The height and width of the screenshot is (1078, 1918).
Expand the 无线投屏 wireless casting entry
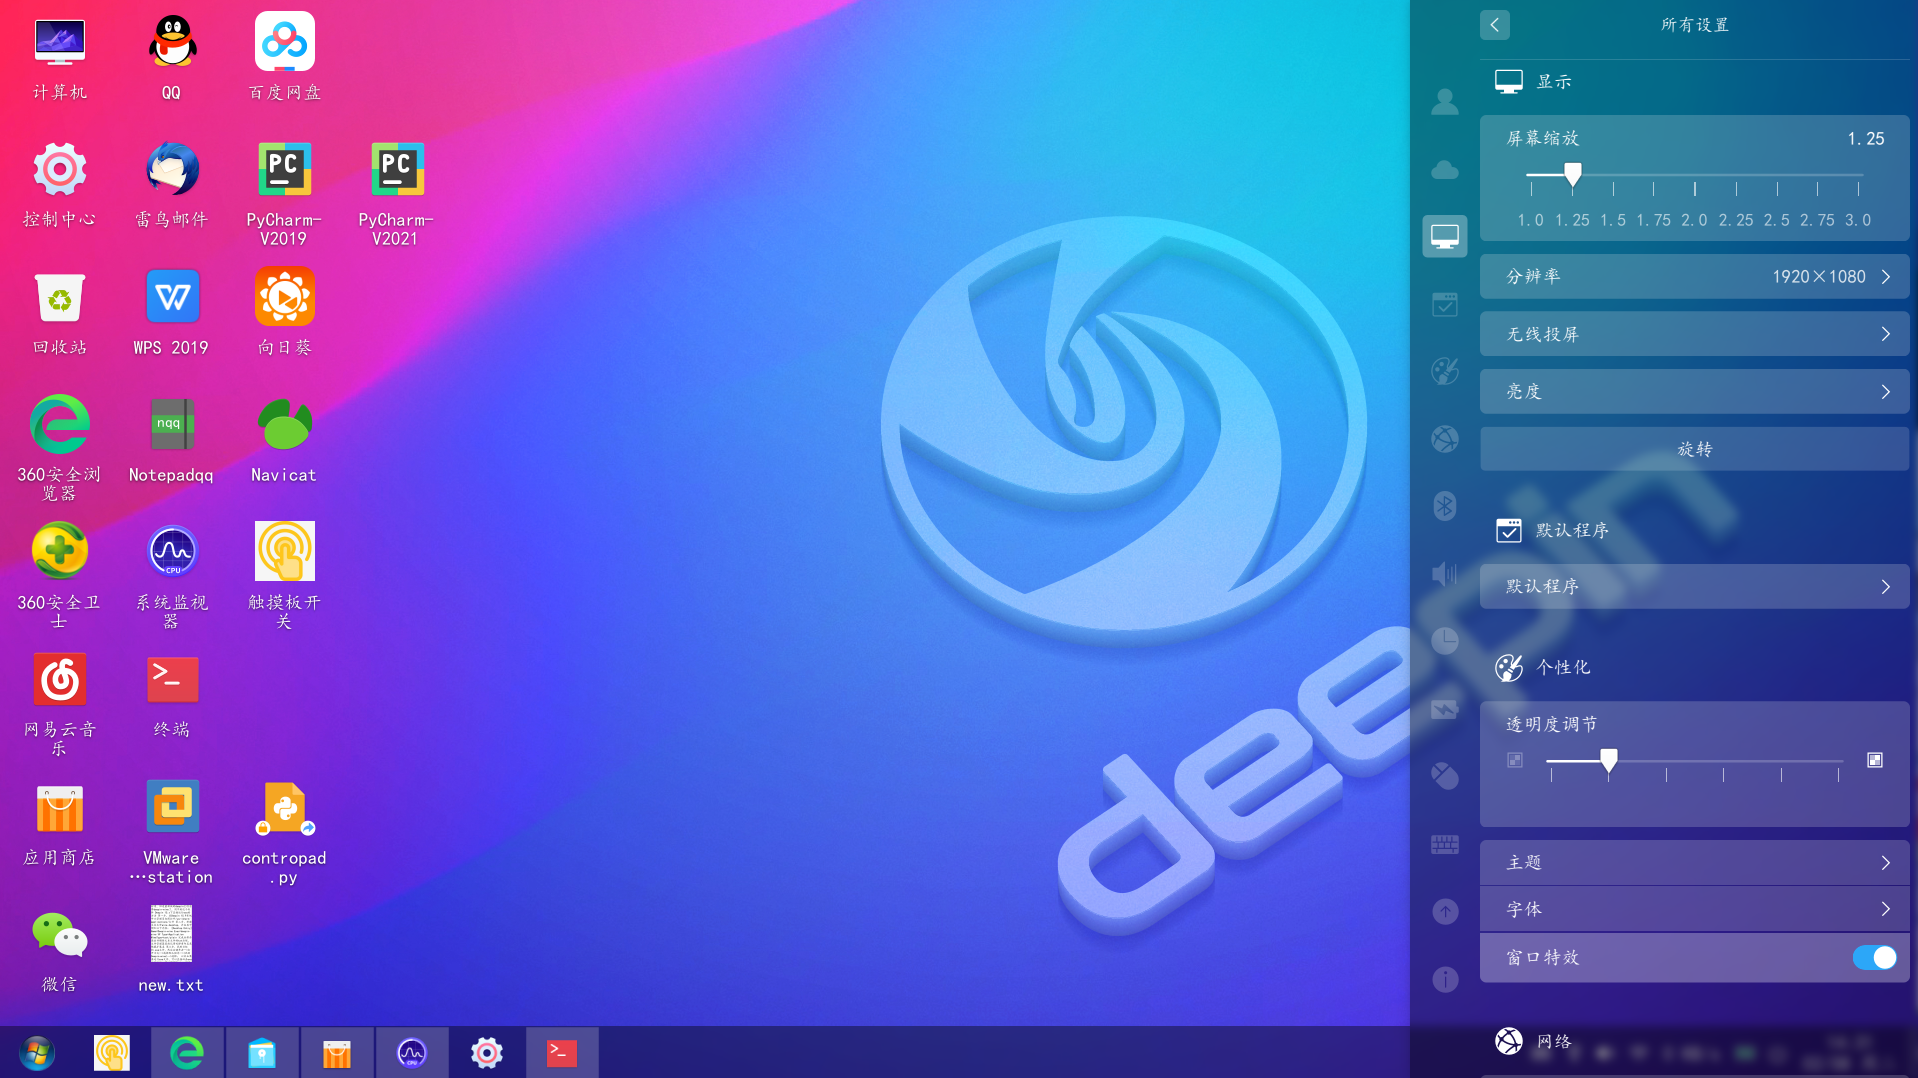pyautogui.click(x=1693, y=334)
